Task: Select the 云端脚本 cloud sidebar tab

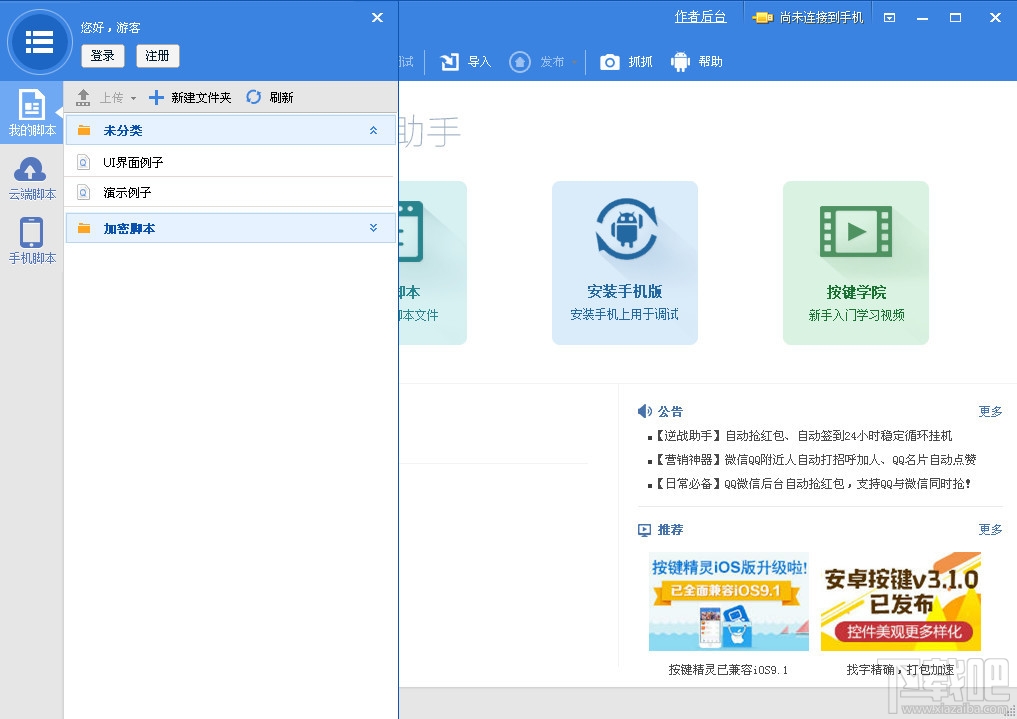Action: [x=32, y=179]
